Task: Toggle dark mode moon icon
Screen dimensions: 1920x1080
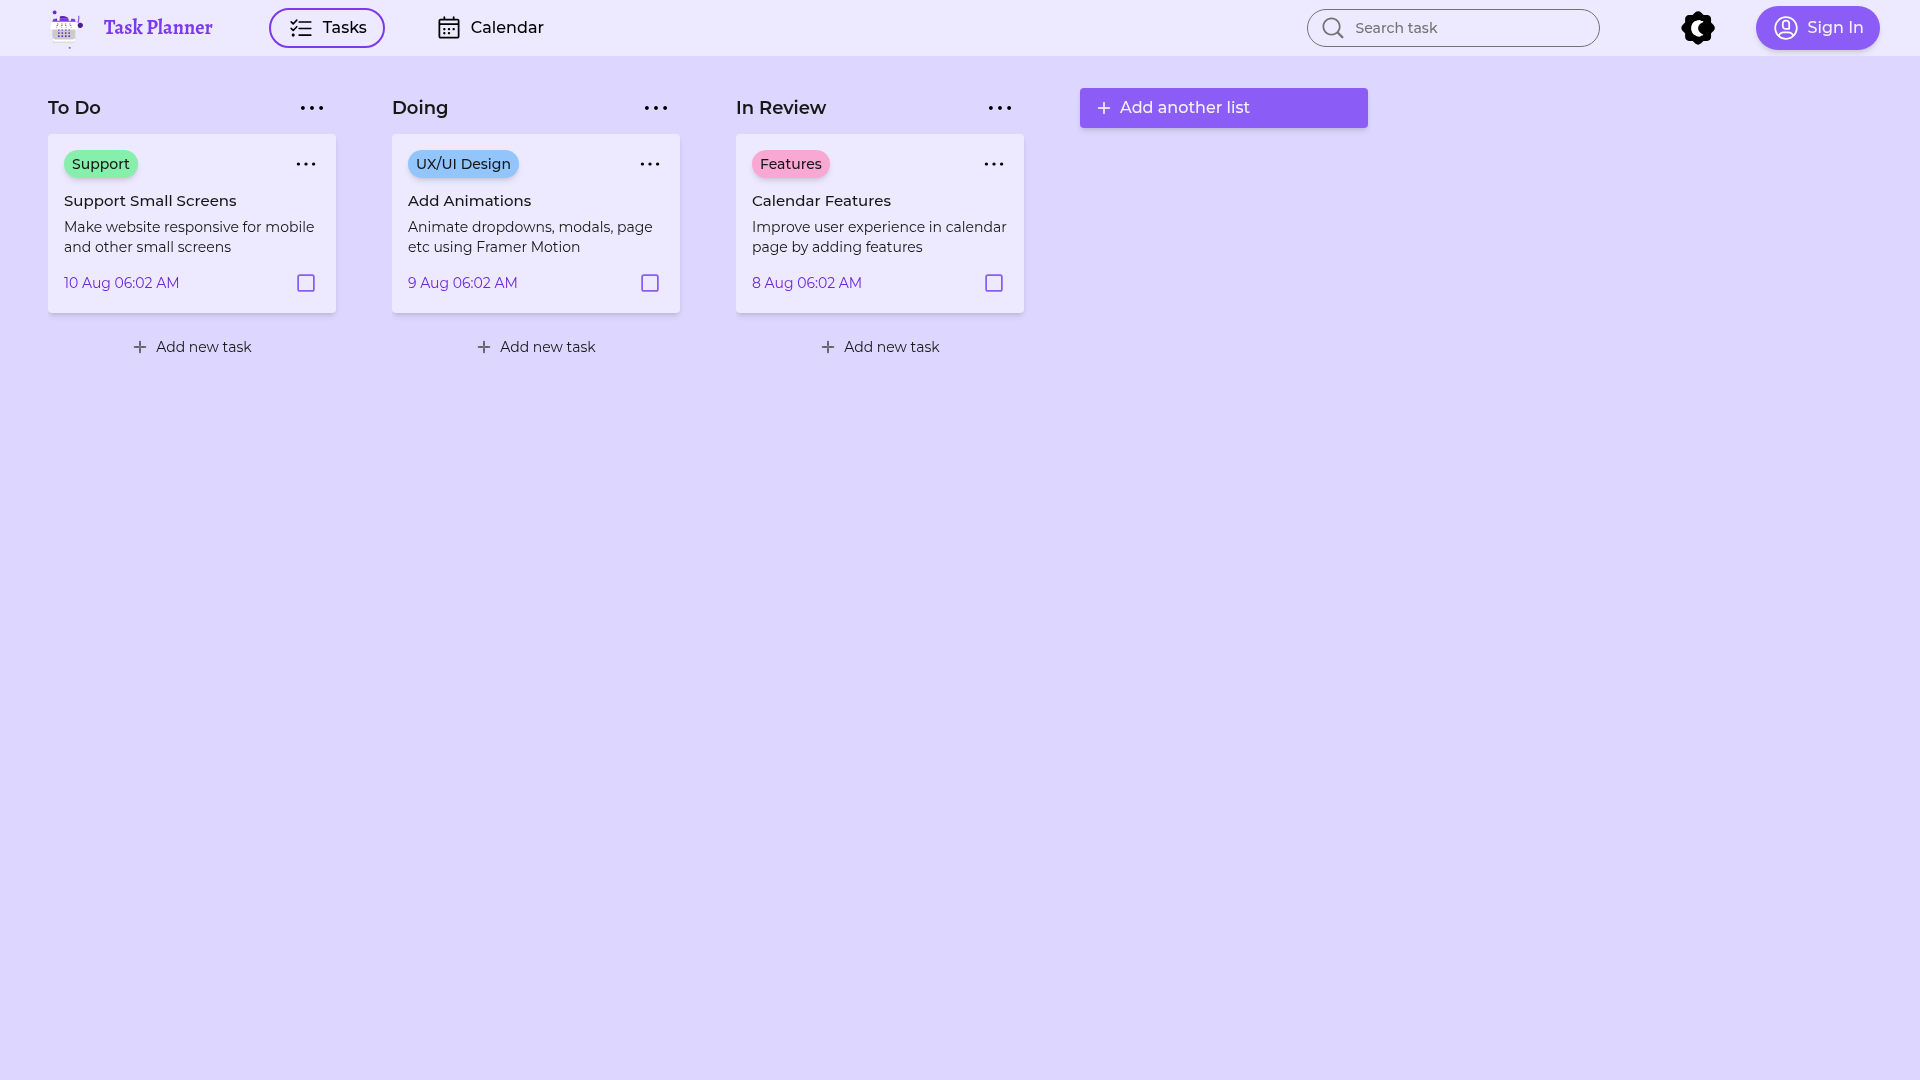Action: pyautogui.click(x=1698, y=28)
